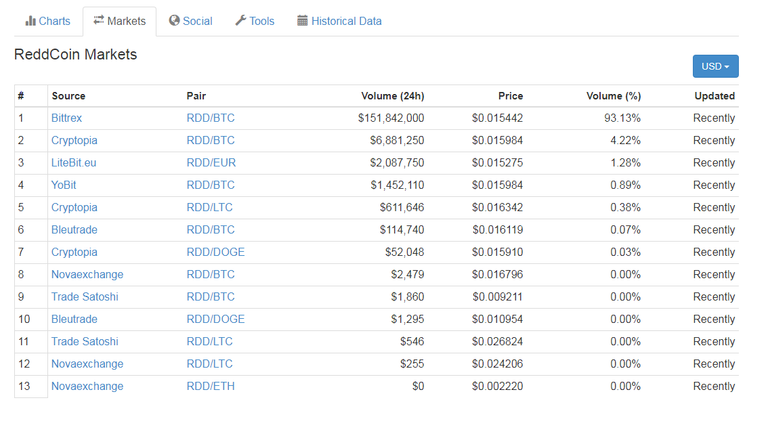This screenshot has height=423, width=768.
Task: Click the wrench icon beside Tools
Action: click(240, 21)
